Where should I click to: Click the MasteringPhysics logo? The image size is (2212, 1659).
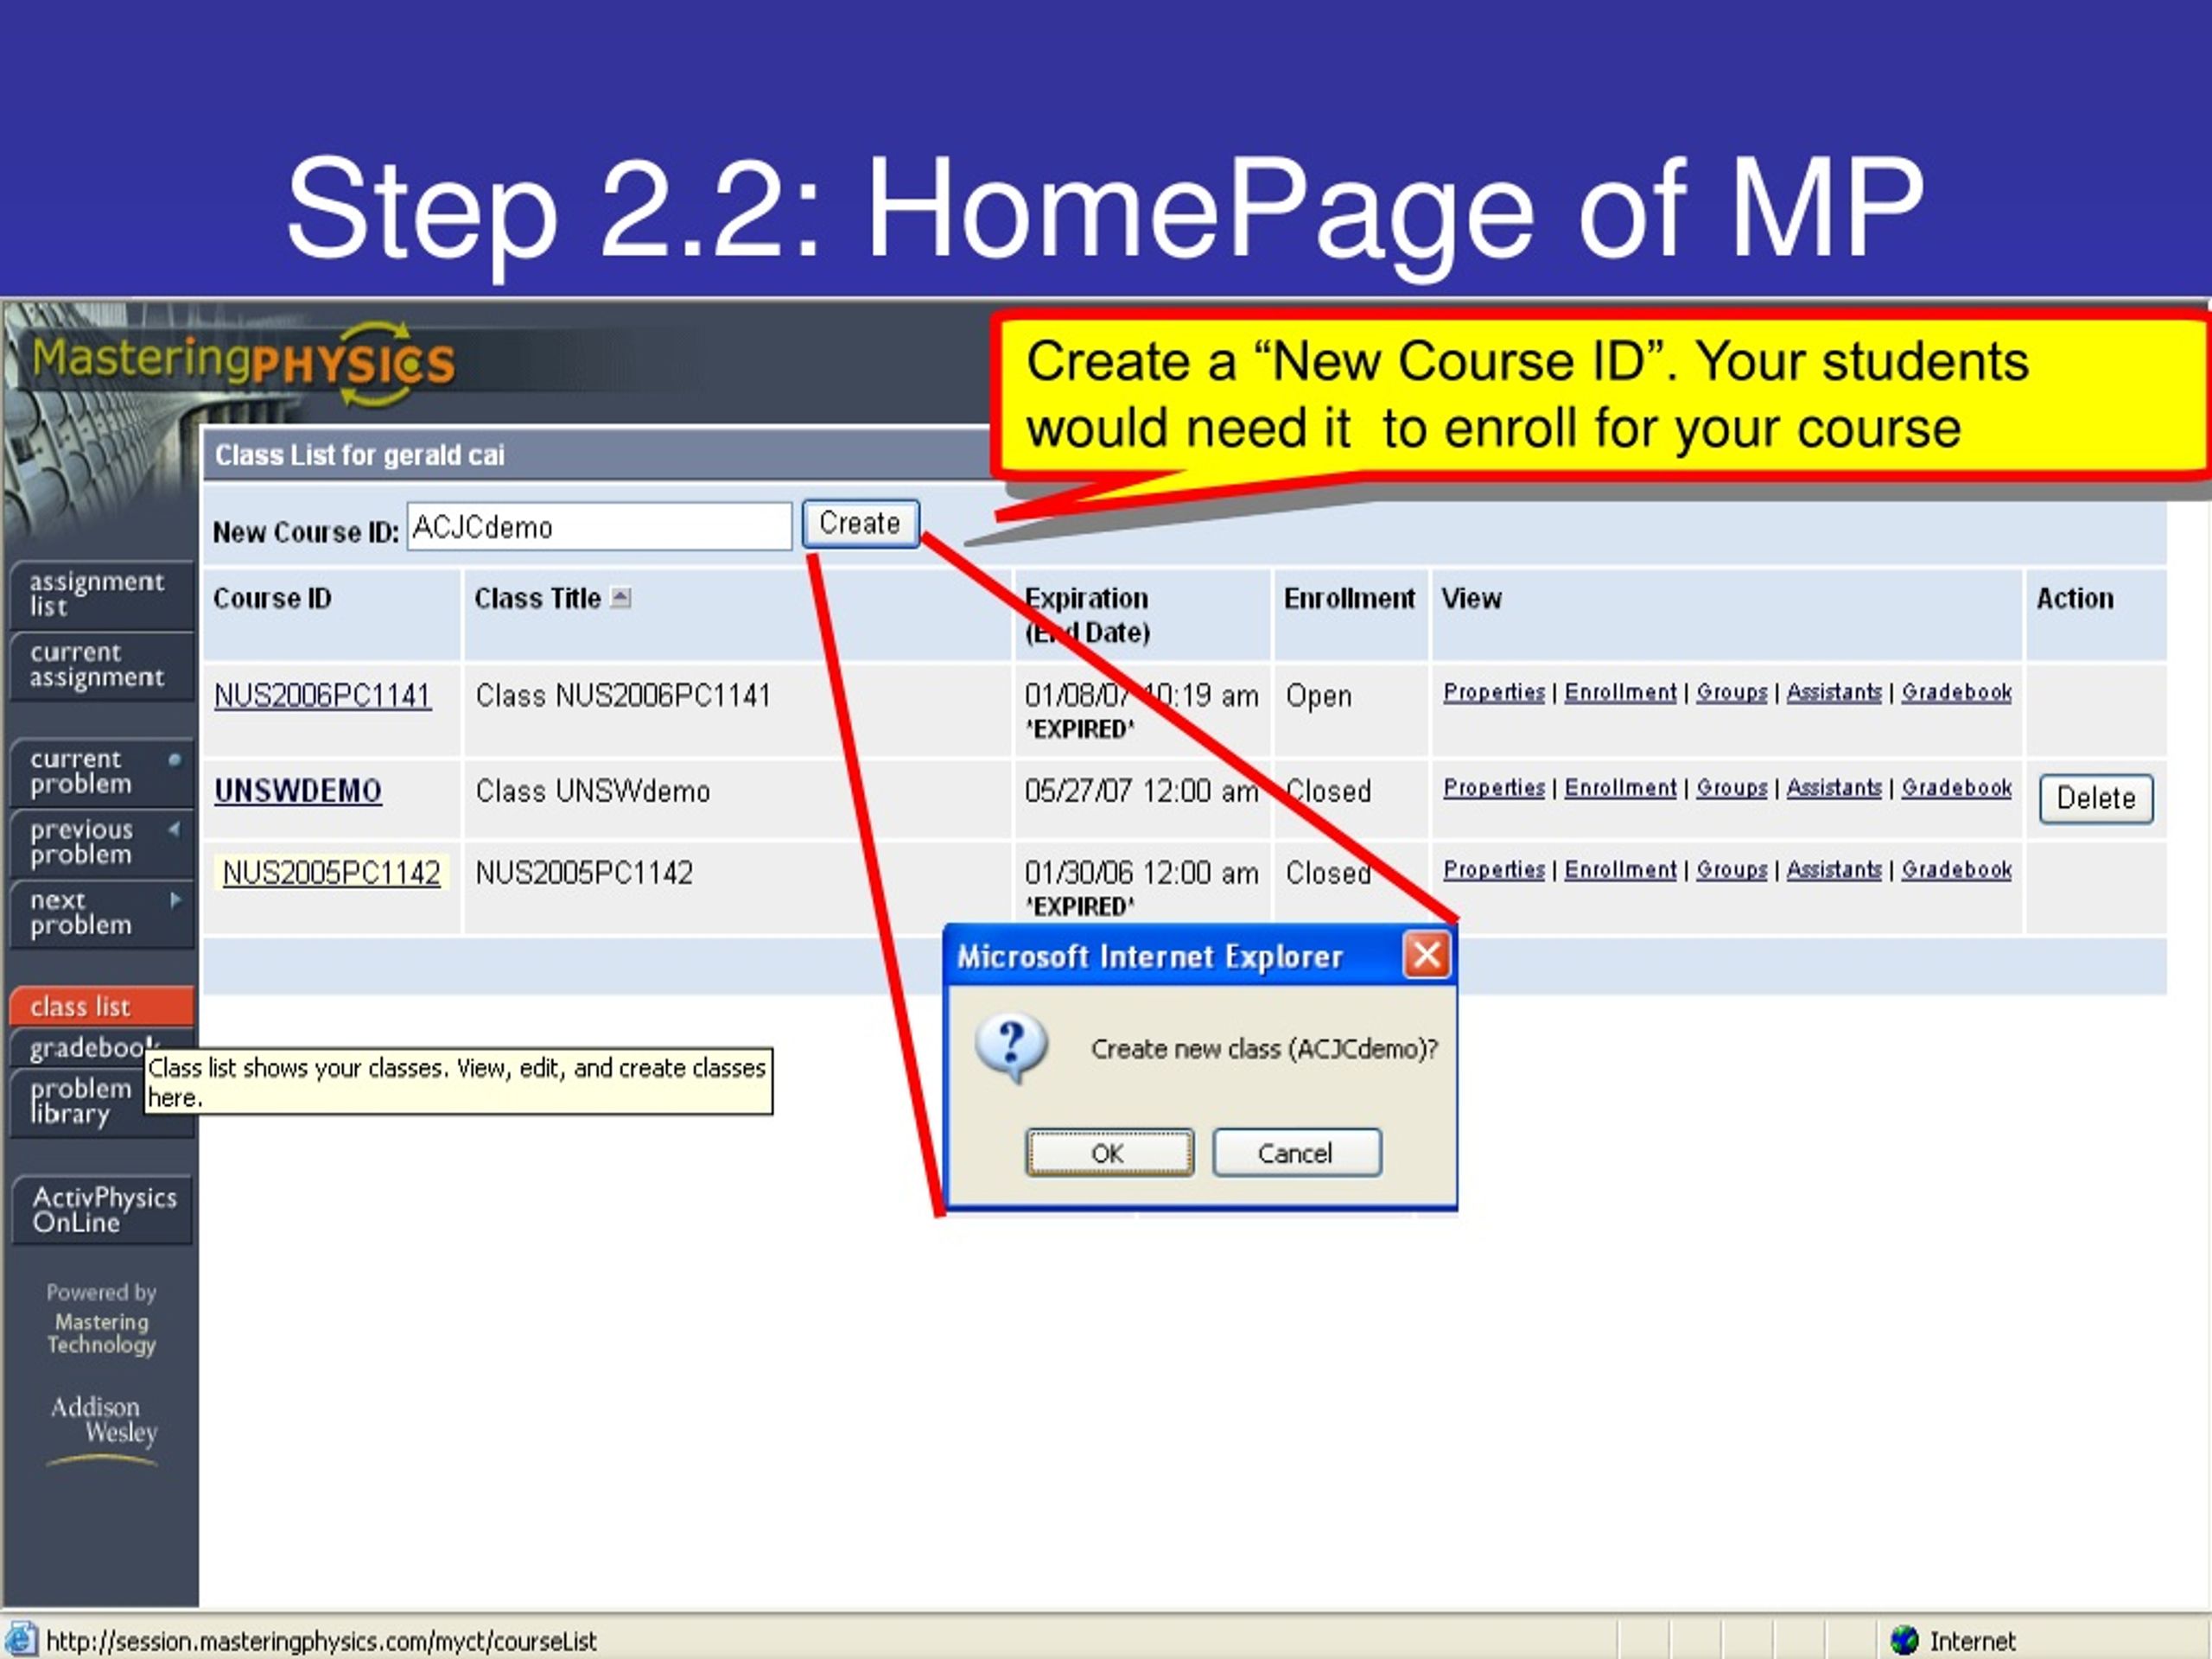(244, 364)
